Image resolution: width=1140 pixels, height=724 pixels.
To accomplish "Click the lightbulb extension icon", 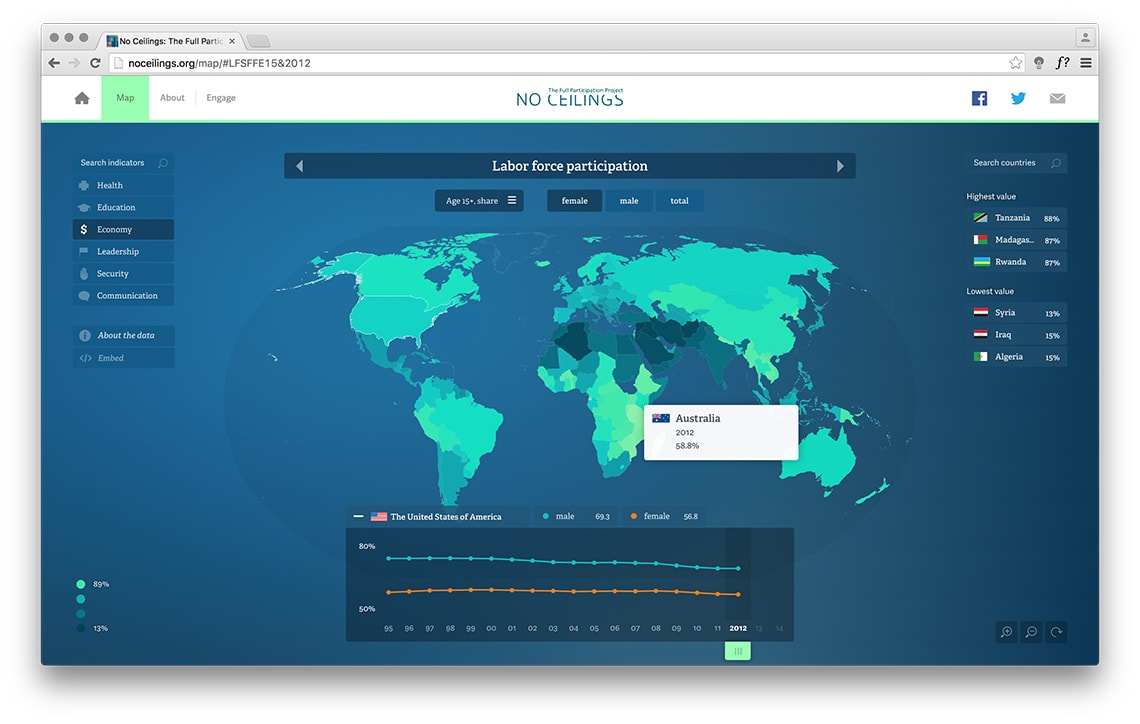I will click(1039, 63).
